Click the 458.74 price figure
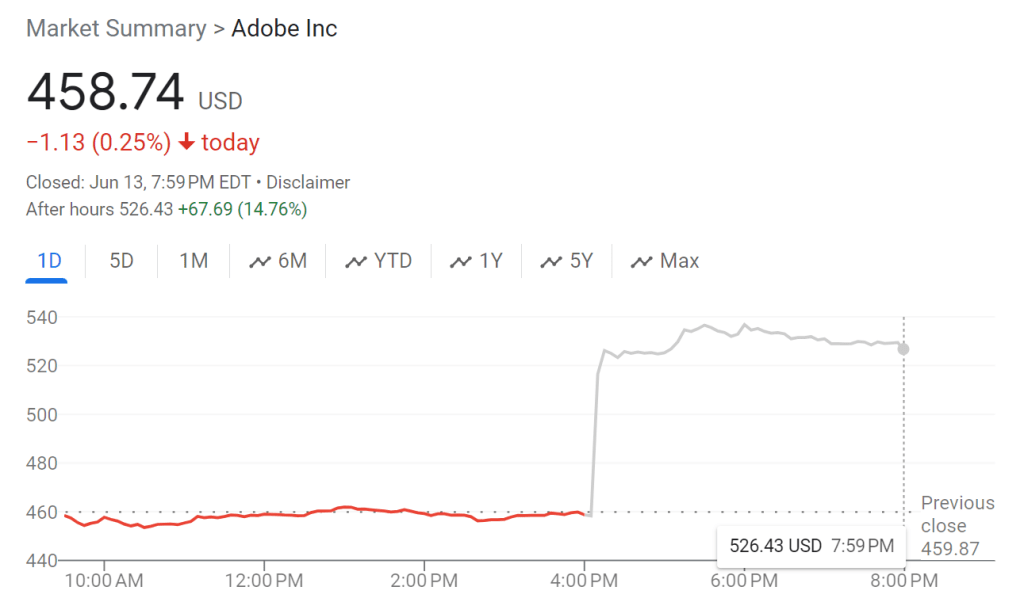1024x602 pixels. [105, 93]
